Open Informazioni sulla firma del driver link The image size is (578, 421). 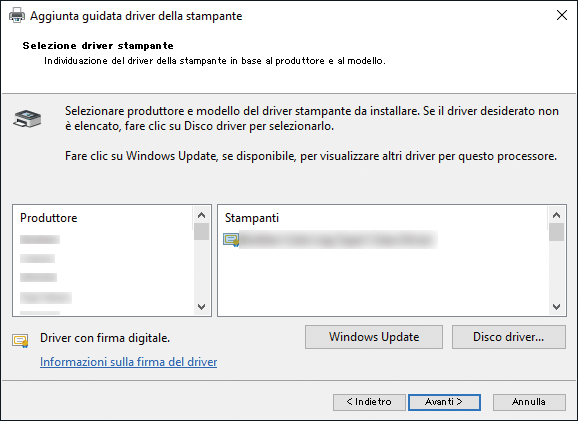(x=128, y=362)
